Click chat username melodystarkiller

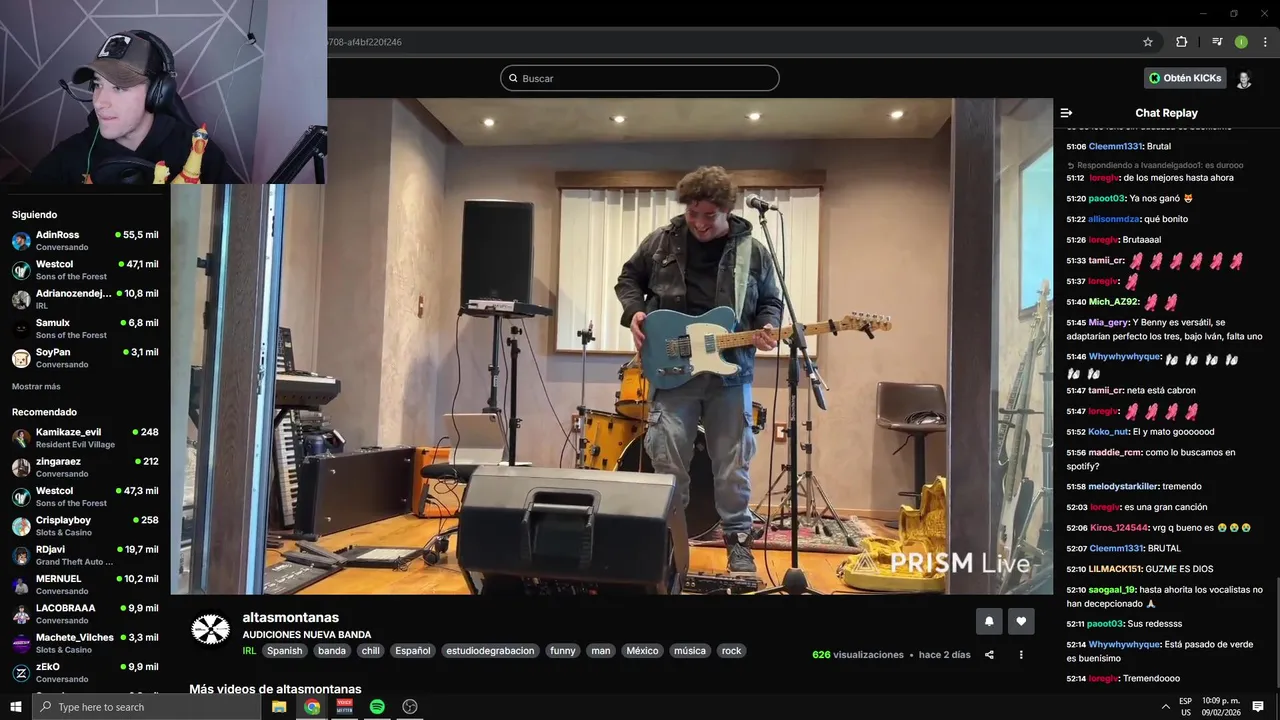pyautogui.click(x=1123, y=486)
